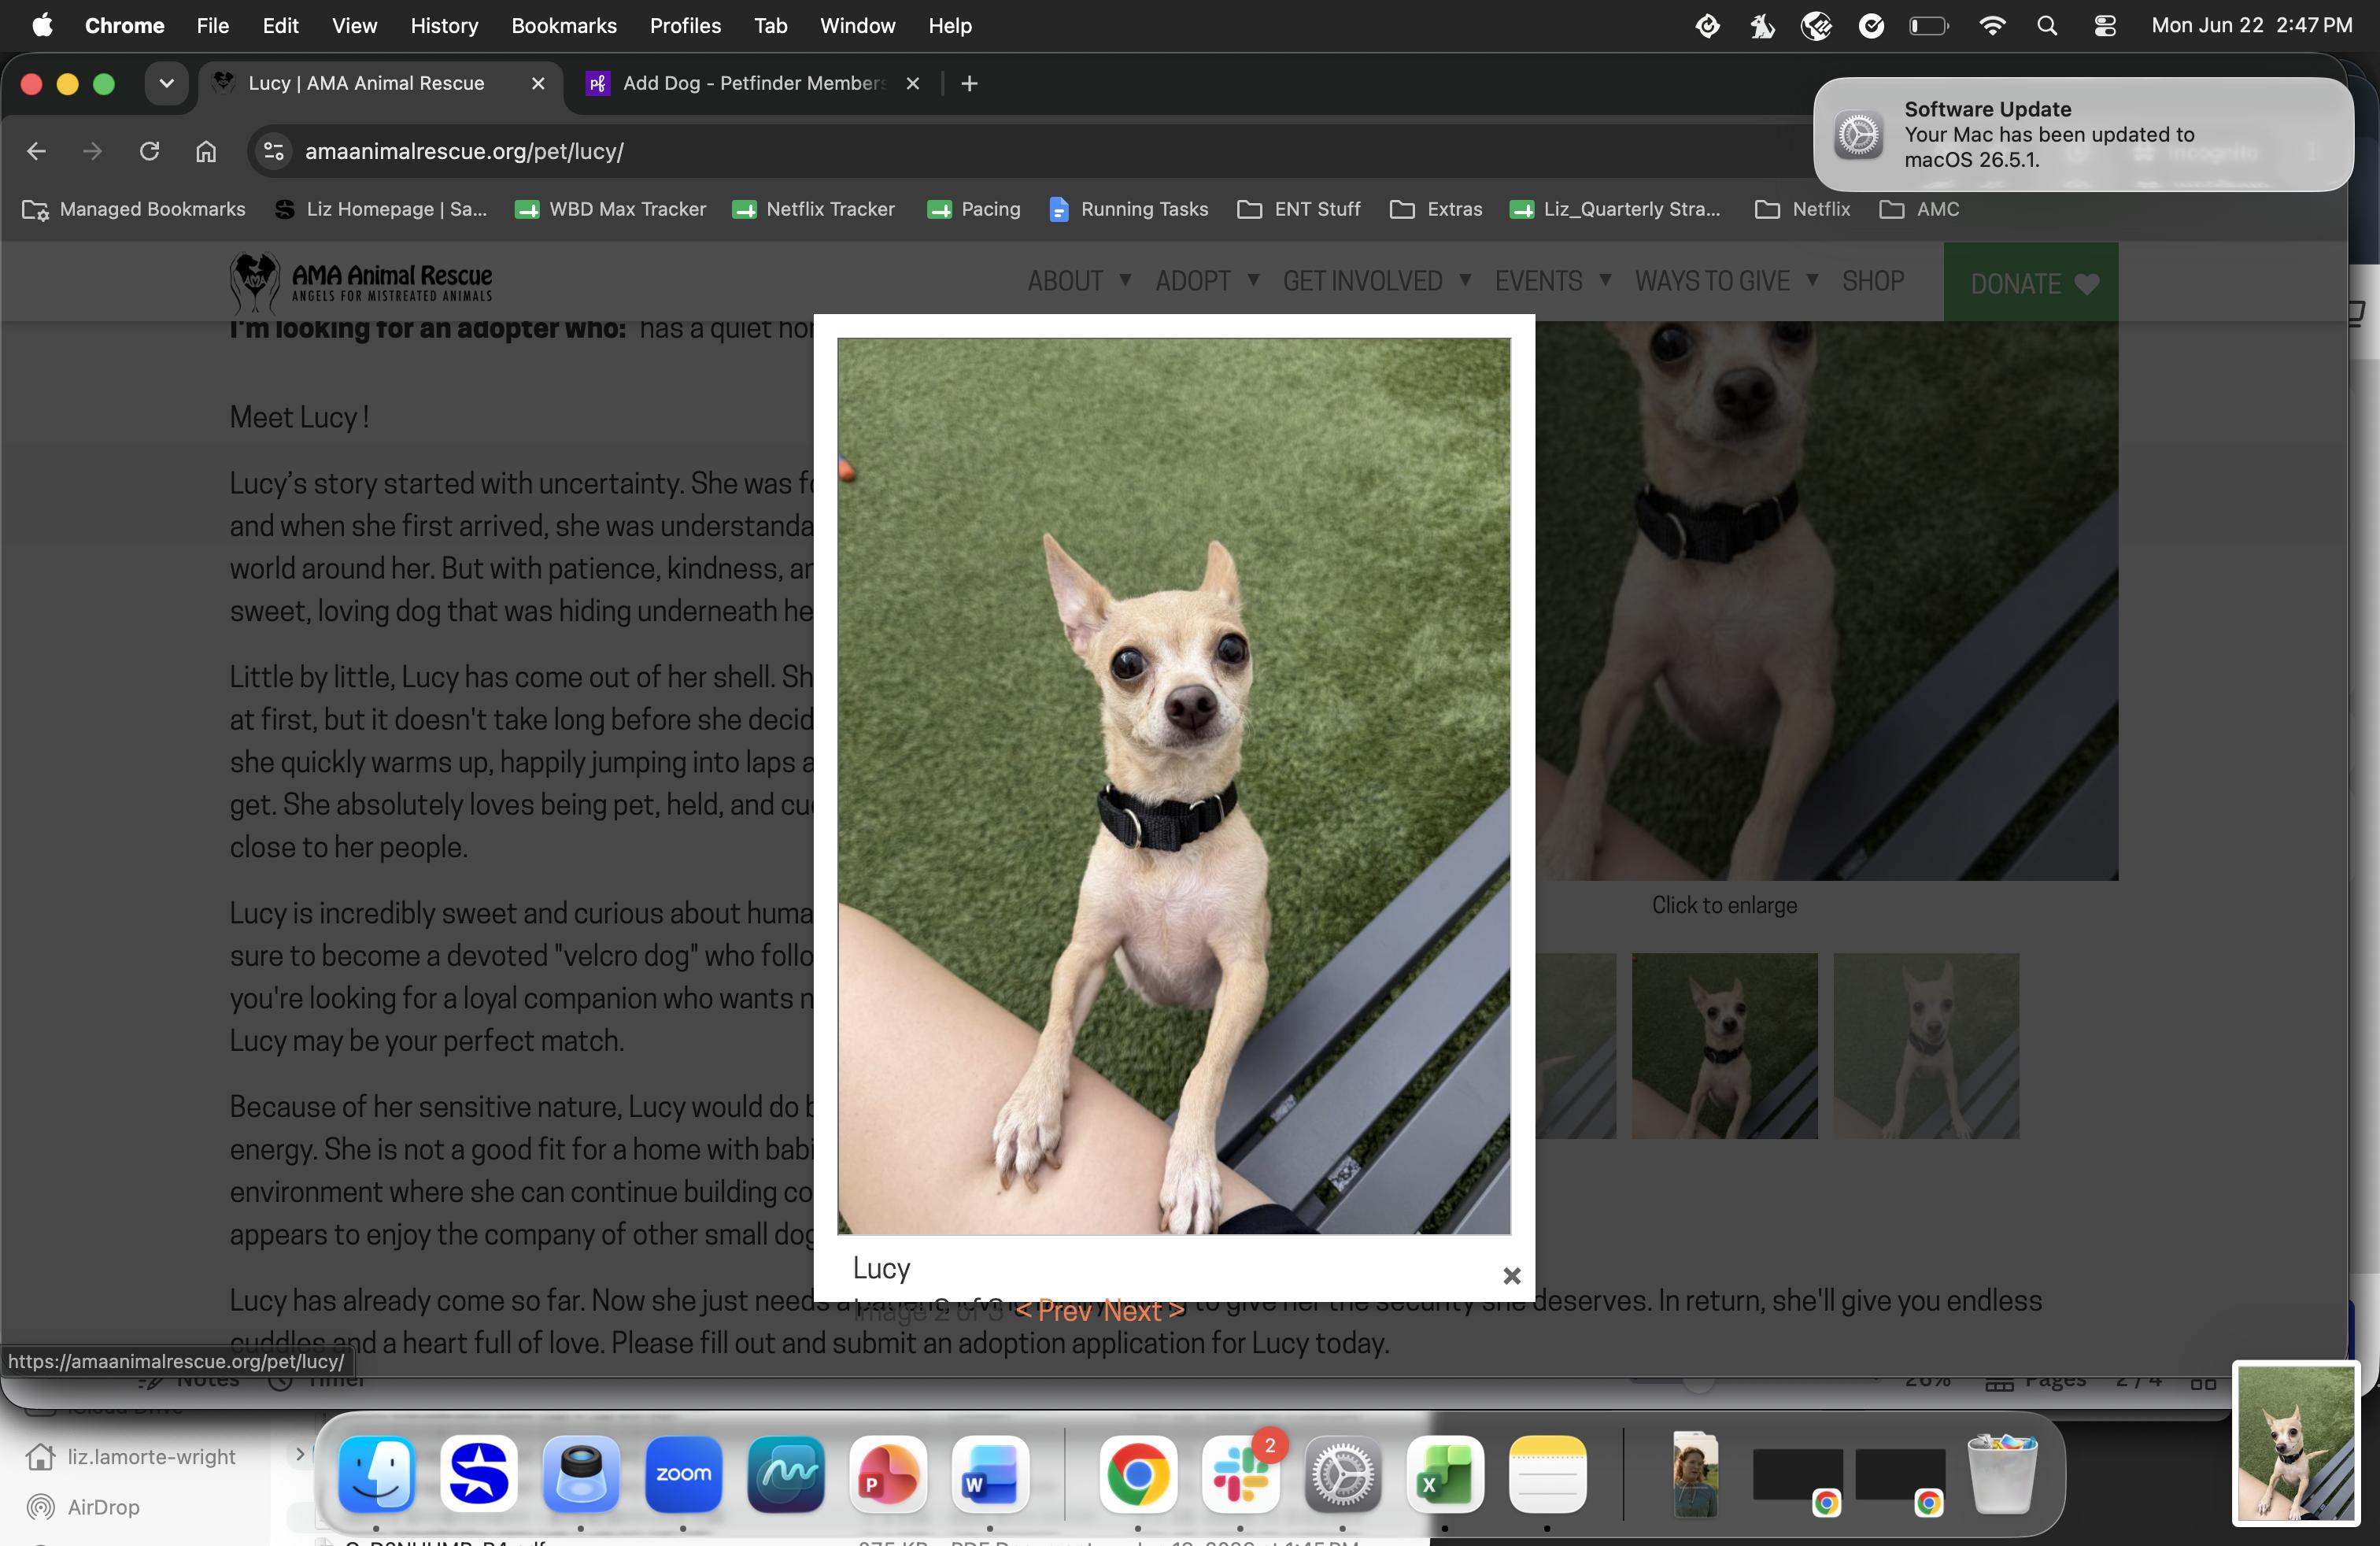Open the Liz Homepage bookmark
The image size is (2380, 1546).
[381, 209]
